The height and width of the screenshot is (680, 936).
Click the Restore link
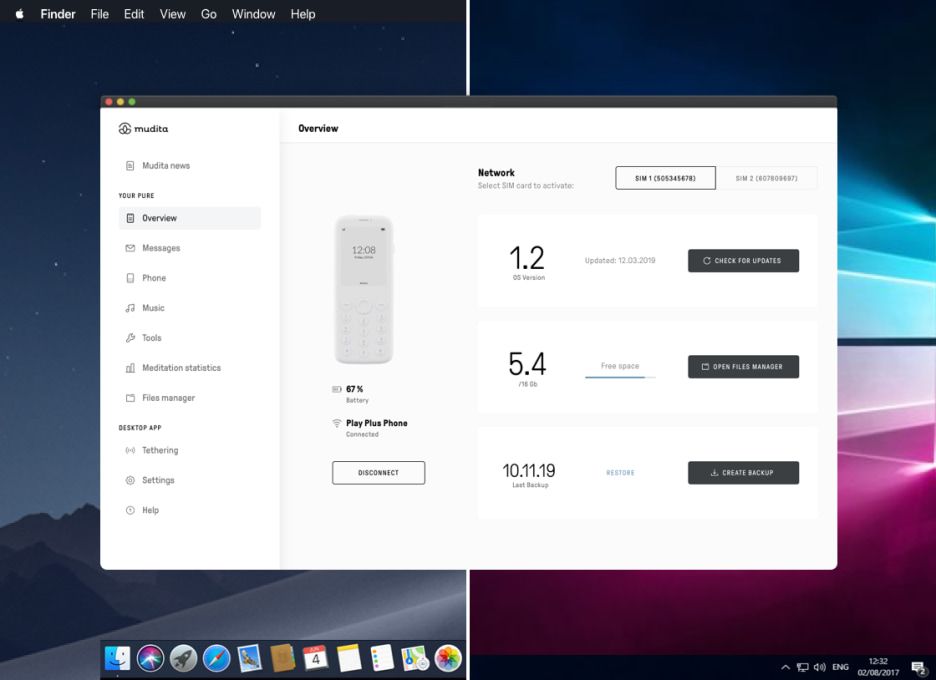click(620, 473)
